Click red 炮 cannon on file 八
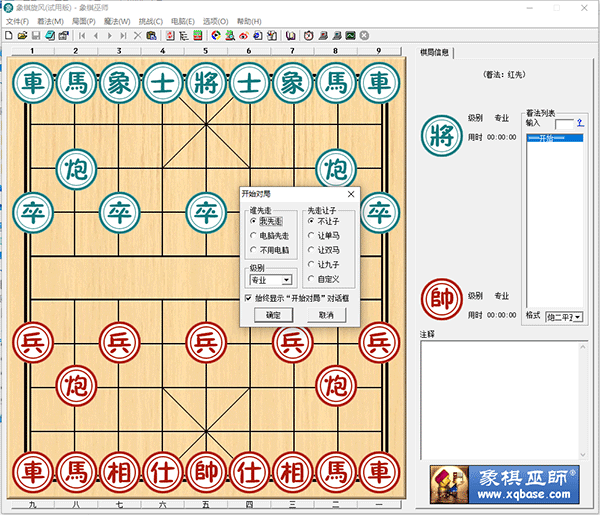Screen dimensions: 600x515 point(76,386)
